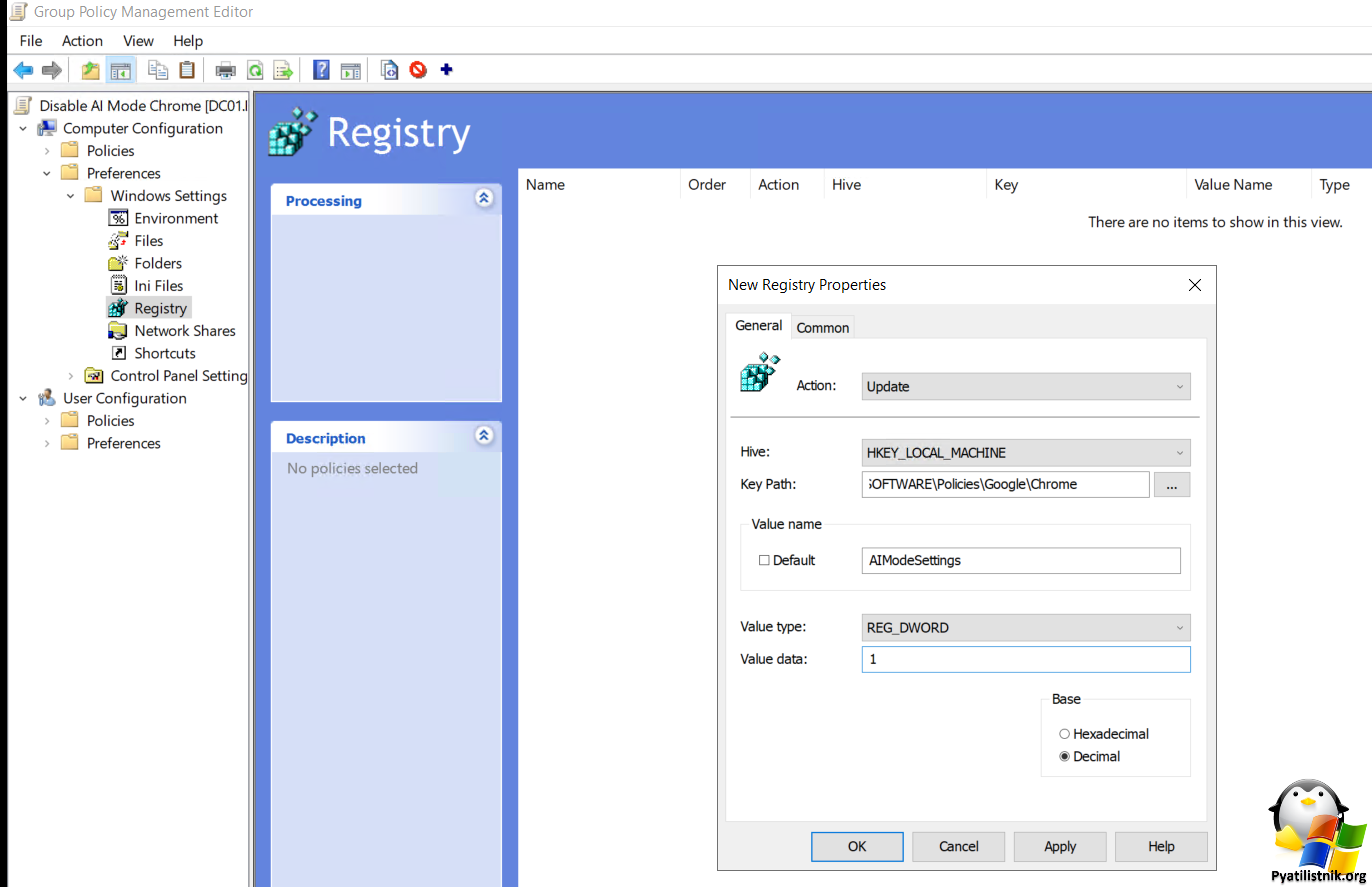Viewport: 1372px width, 887px height.
Task: Click the Apply button
Action: pos(1059,846)
